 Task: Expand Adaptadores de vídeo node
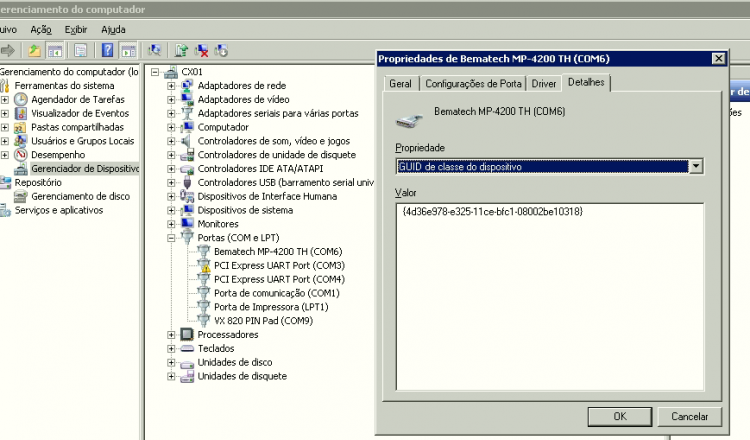[171, 100]
